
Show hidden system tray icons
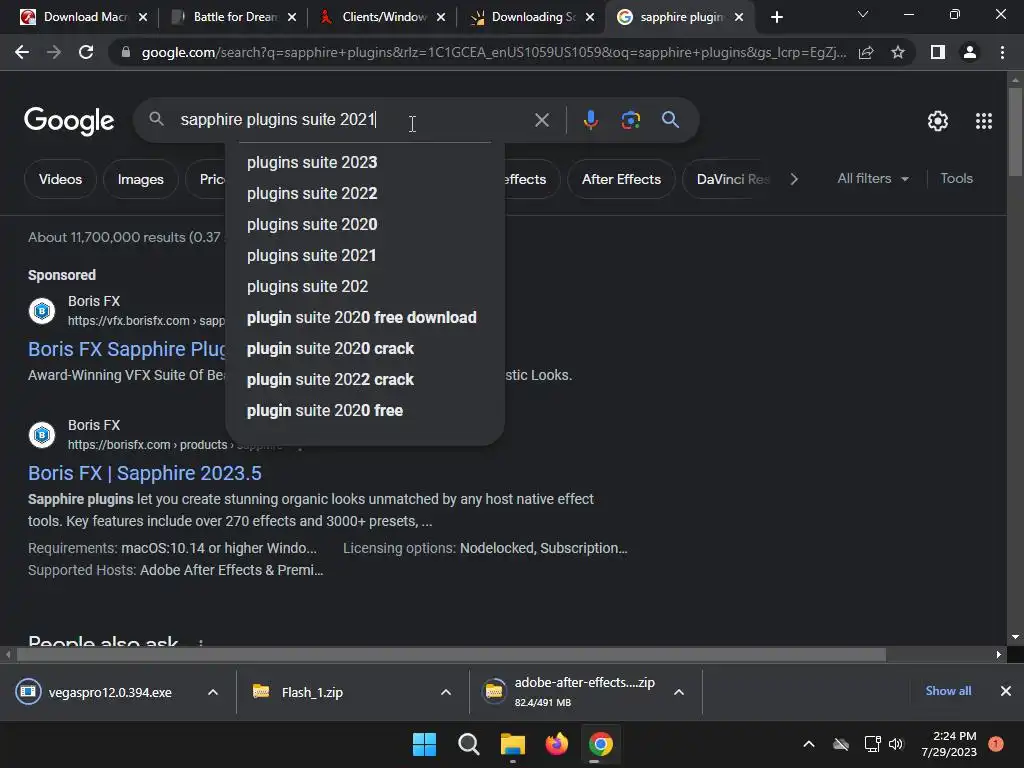[x=808, y=744]
